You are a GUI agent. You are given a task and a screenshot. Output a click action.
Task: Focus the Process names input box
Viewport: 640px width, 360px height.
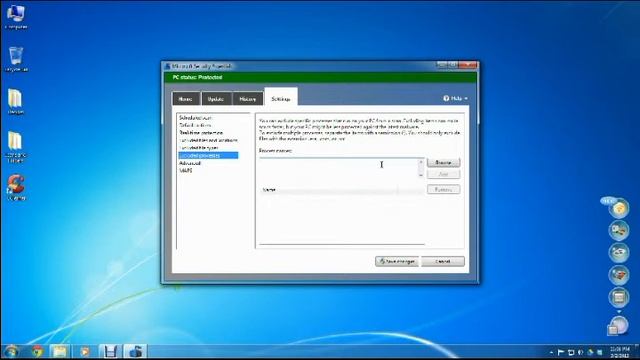pos(338,168)
